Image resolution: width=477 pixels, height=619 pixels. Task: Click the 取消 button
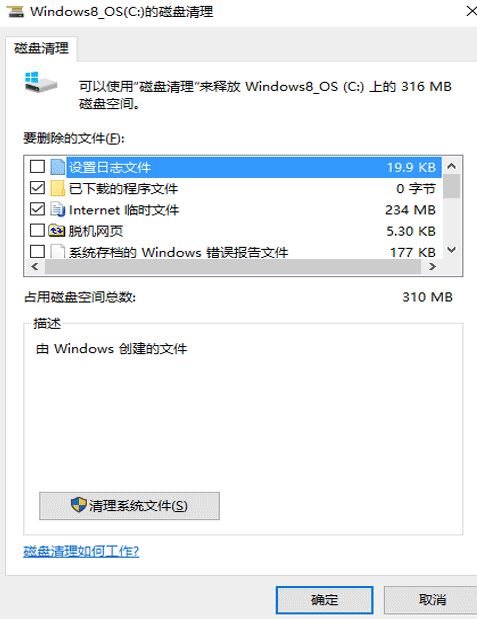[x=432, y=600]
